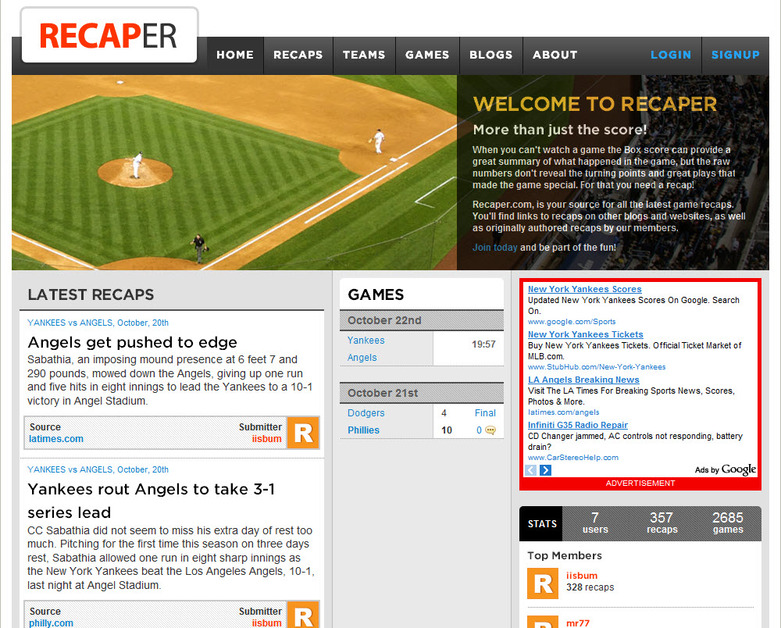The image size is (781, 628).
Task: Open Yankees team in October 22nd game
Action: pyautogui.click(x=366, y=340)
